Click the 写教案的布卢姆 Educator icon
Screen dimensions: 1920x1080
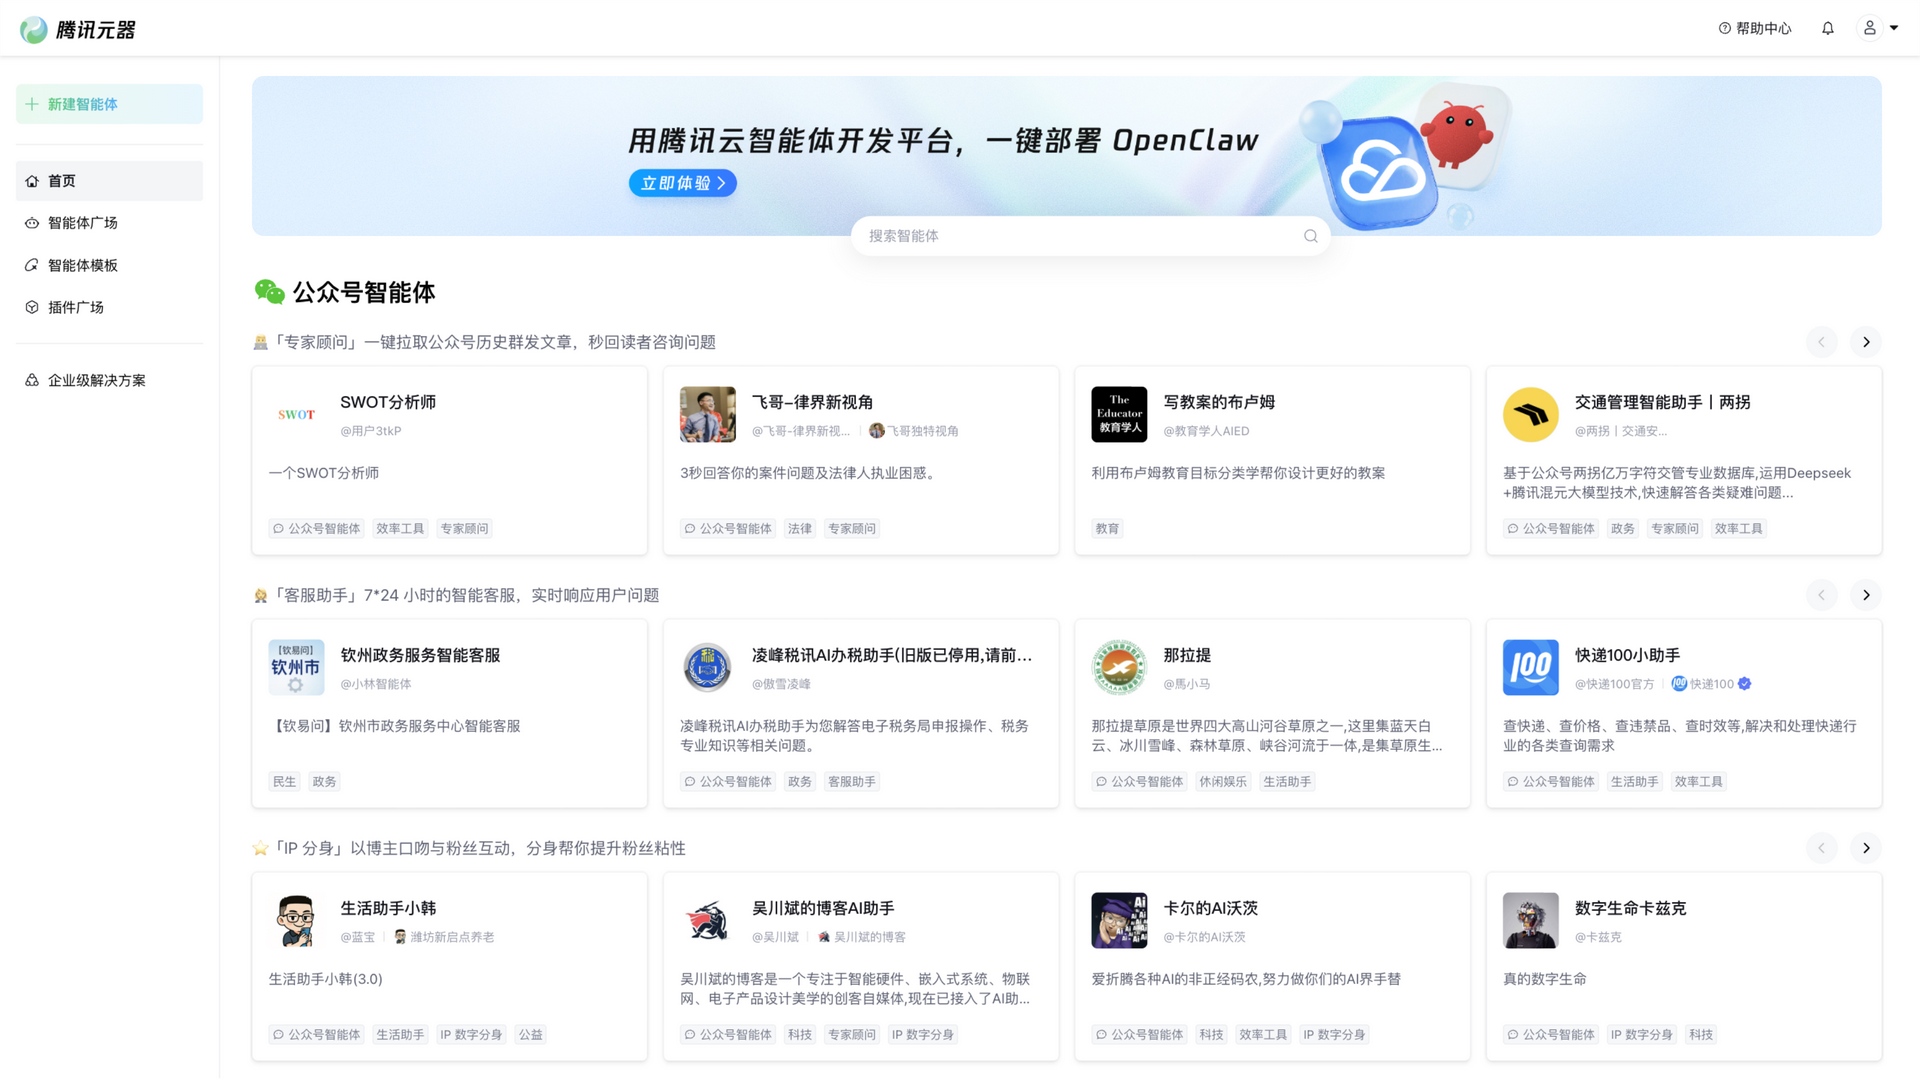pos(1119,414)
